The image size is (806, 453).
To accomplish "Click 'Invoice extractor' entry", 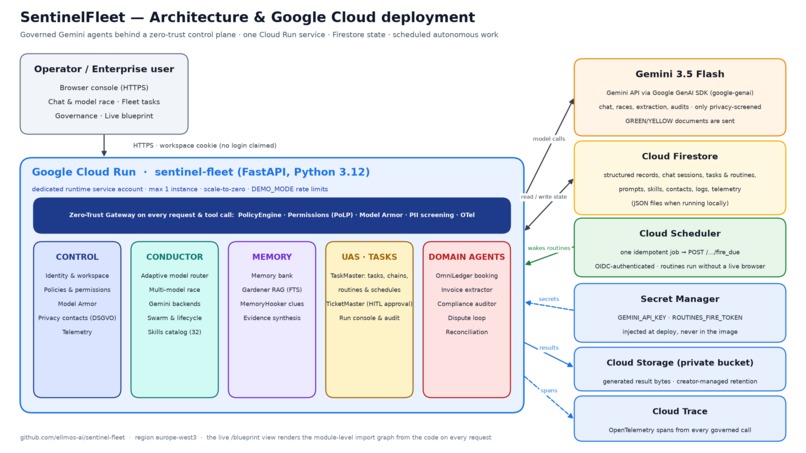I will [x=467, y=289].
